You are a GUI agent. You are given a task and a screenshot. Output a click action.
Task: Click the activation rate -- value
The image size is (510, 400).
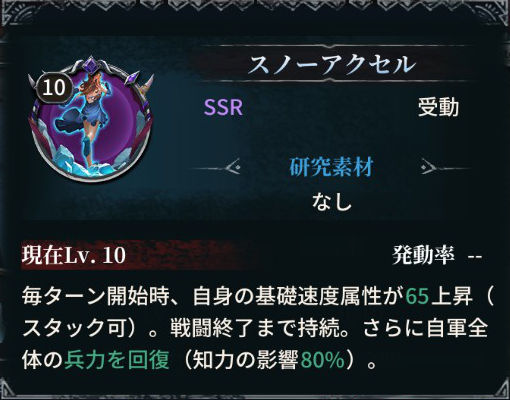(x=475, y=257)
